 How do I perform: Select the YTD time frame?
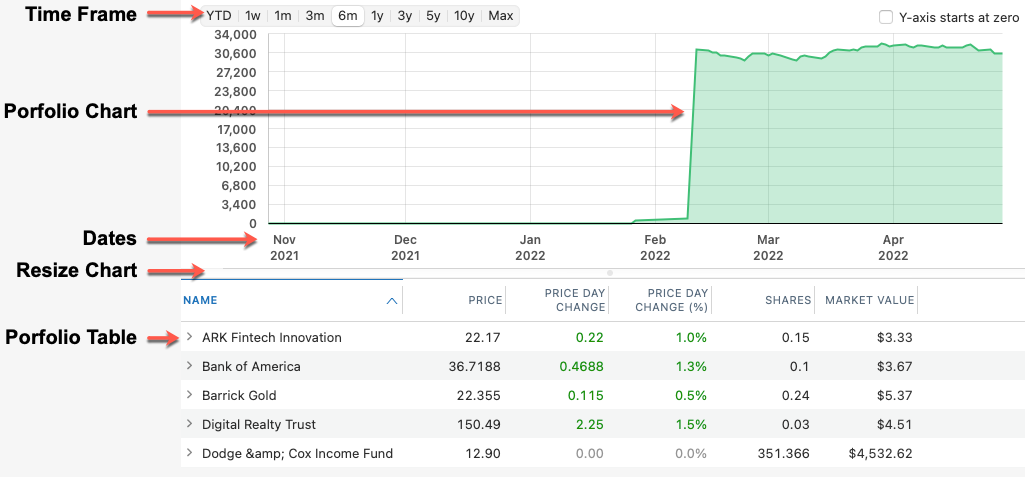221,16
